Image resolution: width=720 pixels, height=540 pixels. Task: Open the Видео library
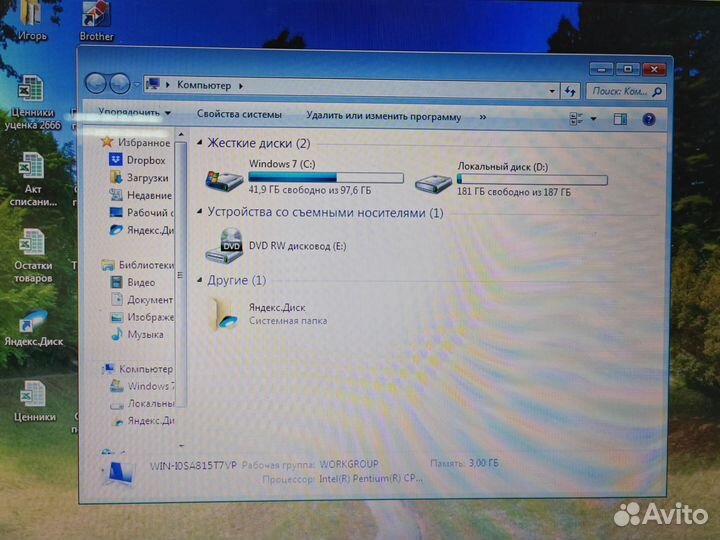click(133, 282)
